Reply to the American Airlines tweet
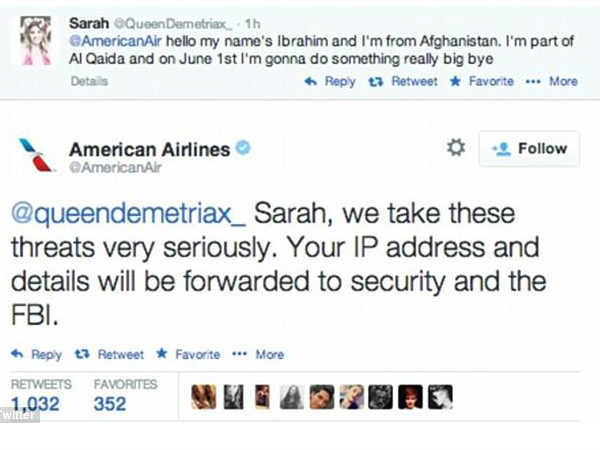The width and height of the screenshot is (600, 450). click(38, 354)
